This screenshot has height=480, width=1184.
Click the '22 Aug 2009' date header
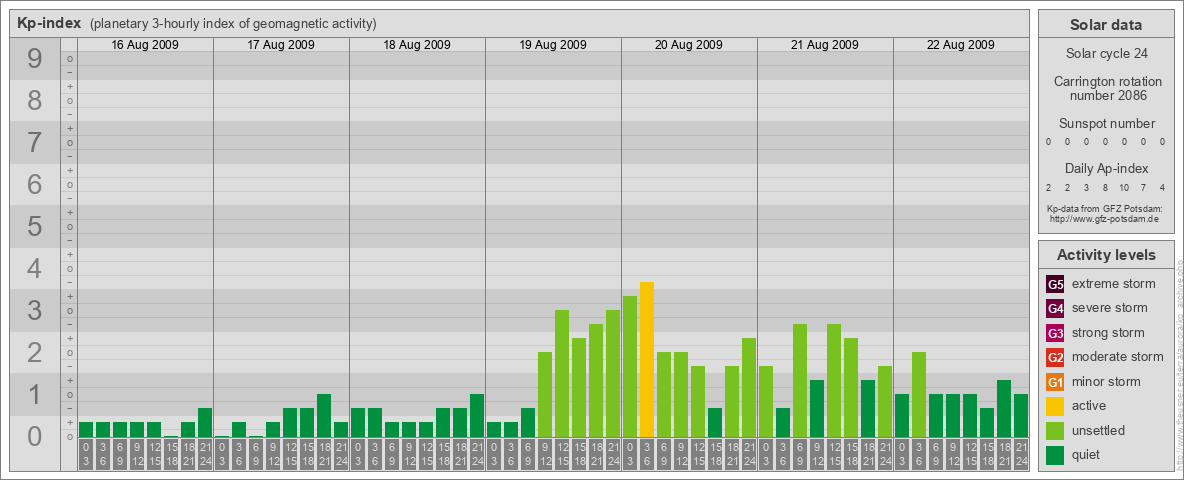(960, 45)
